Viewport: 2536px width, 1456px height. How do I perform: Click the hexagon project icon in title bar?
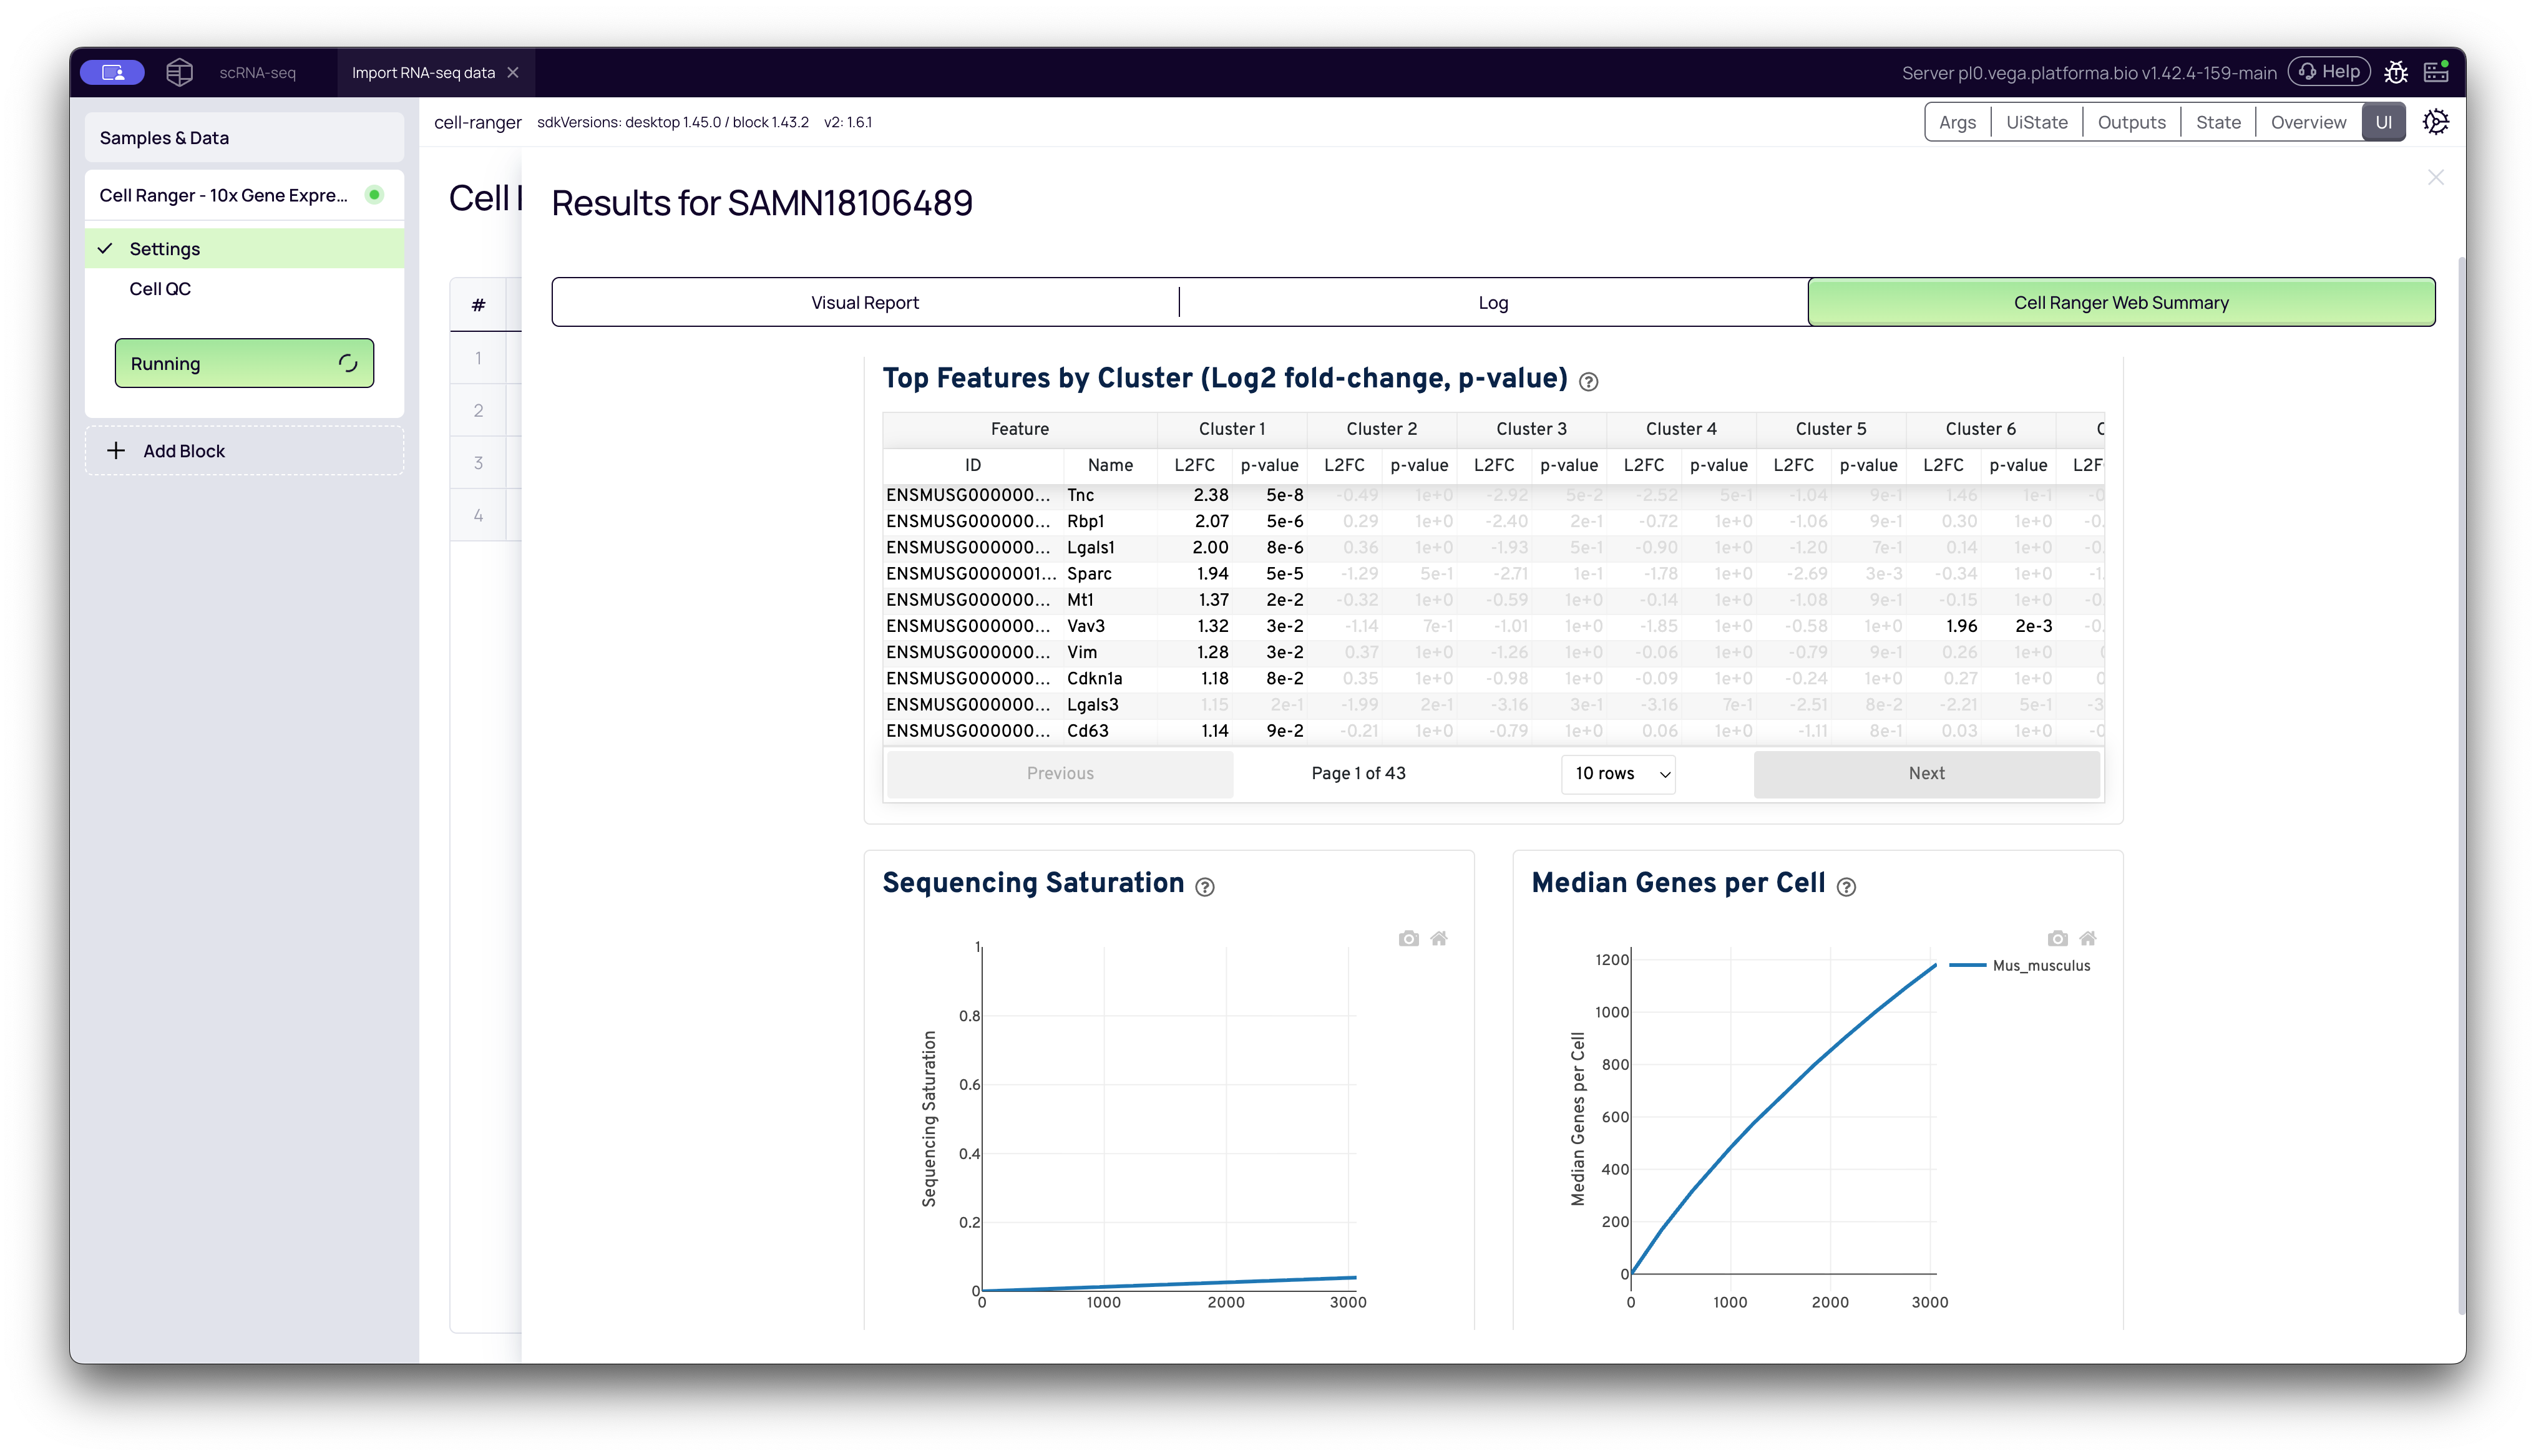(180, 71)
